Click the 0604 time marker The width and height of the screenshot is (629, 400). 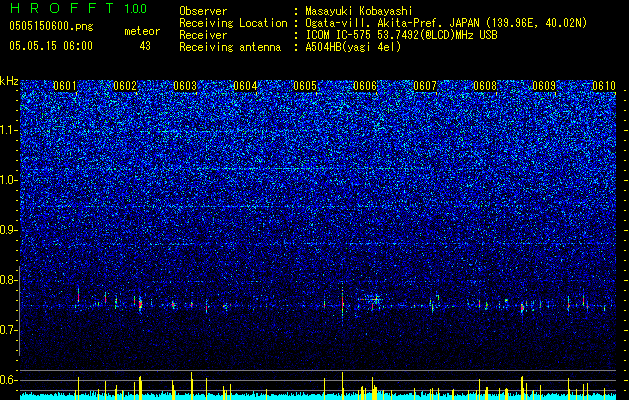click(245, 86)
